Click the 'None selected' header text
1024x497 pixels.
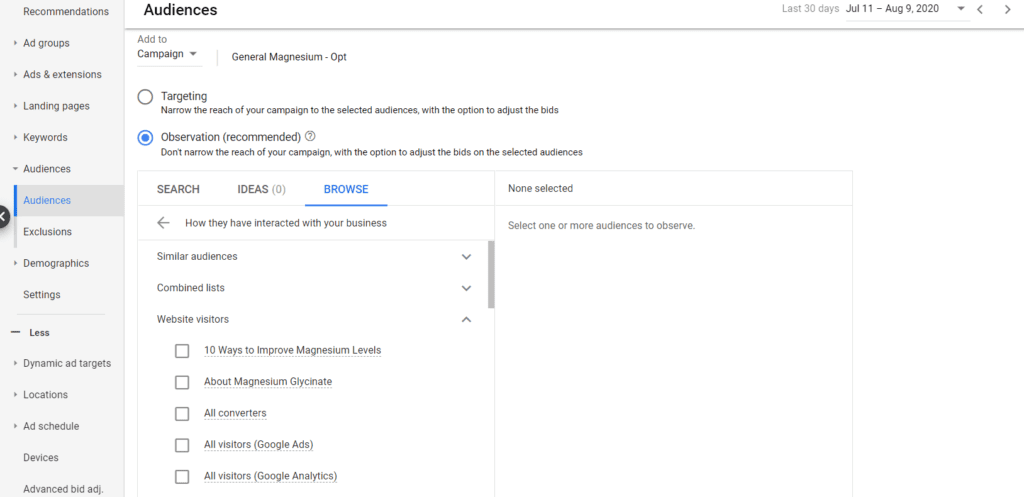click(x=540, y=189)
